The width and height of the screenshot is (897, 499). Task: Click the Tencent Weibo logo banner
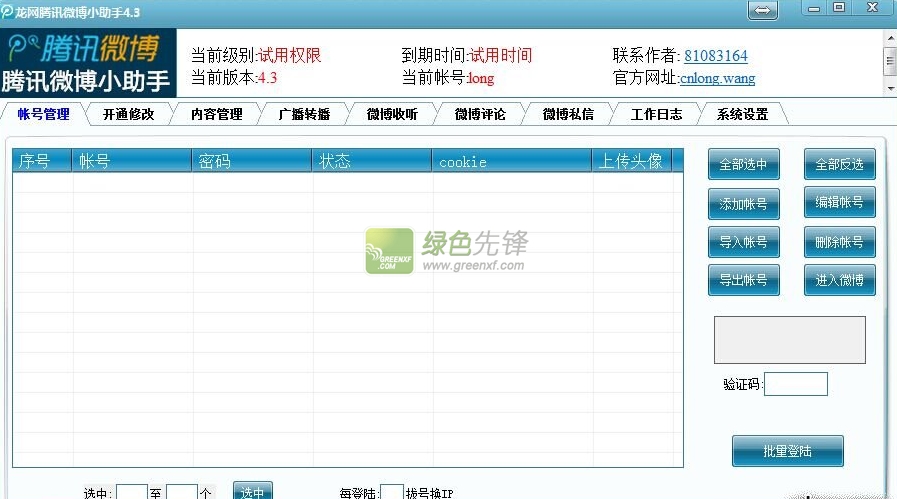coord(88,62)
